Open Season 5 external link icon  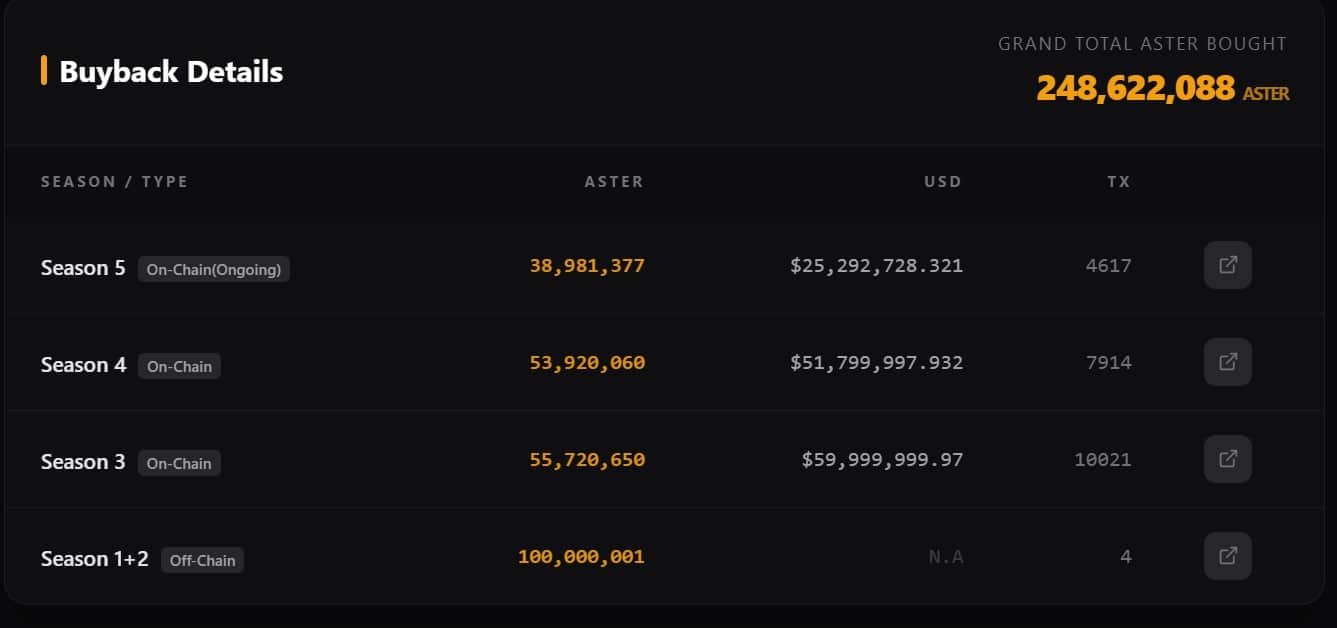tap(1227, 265)
